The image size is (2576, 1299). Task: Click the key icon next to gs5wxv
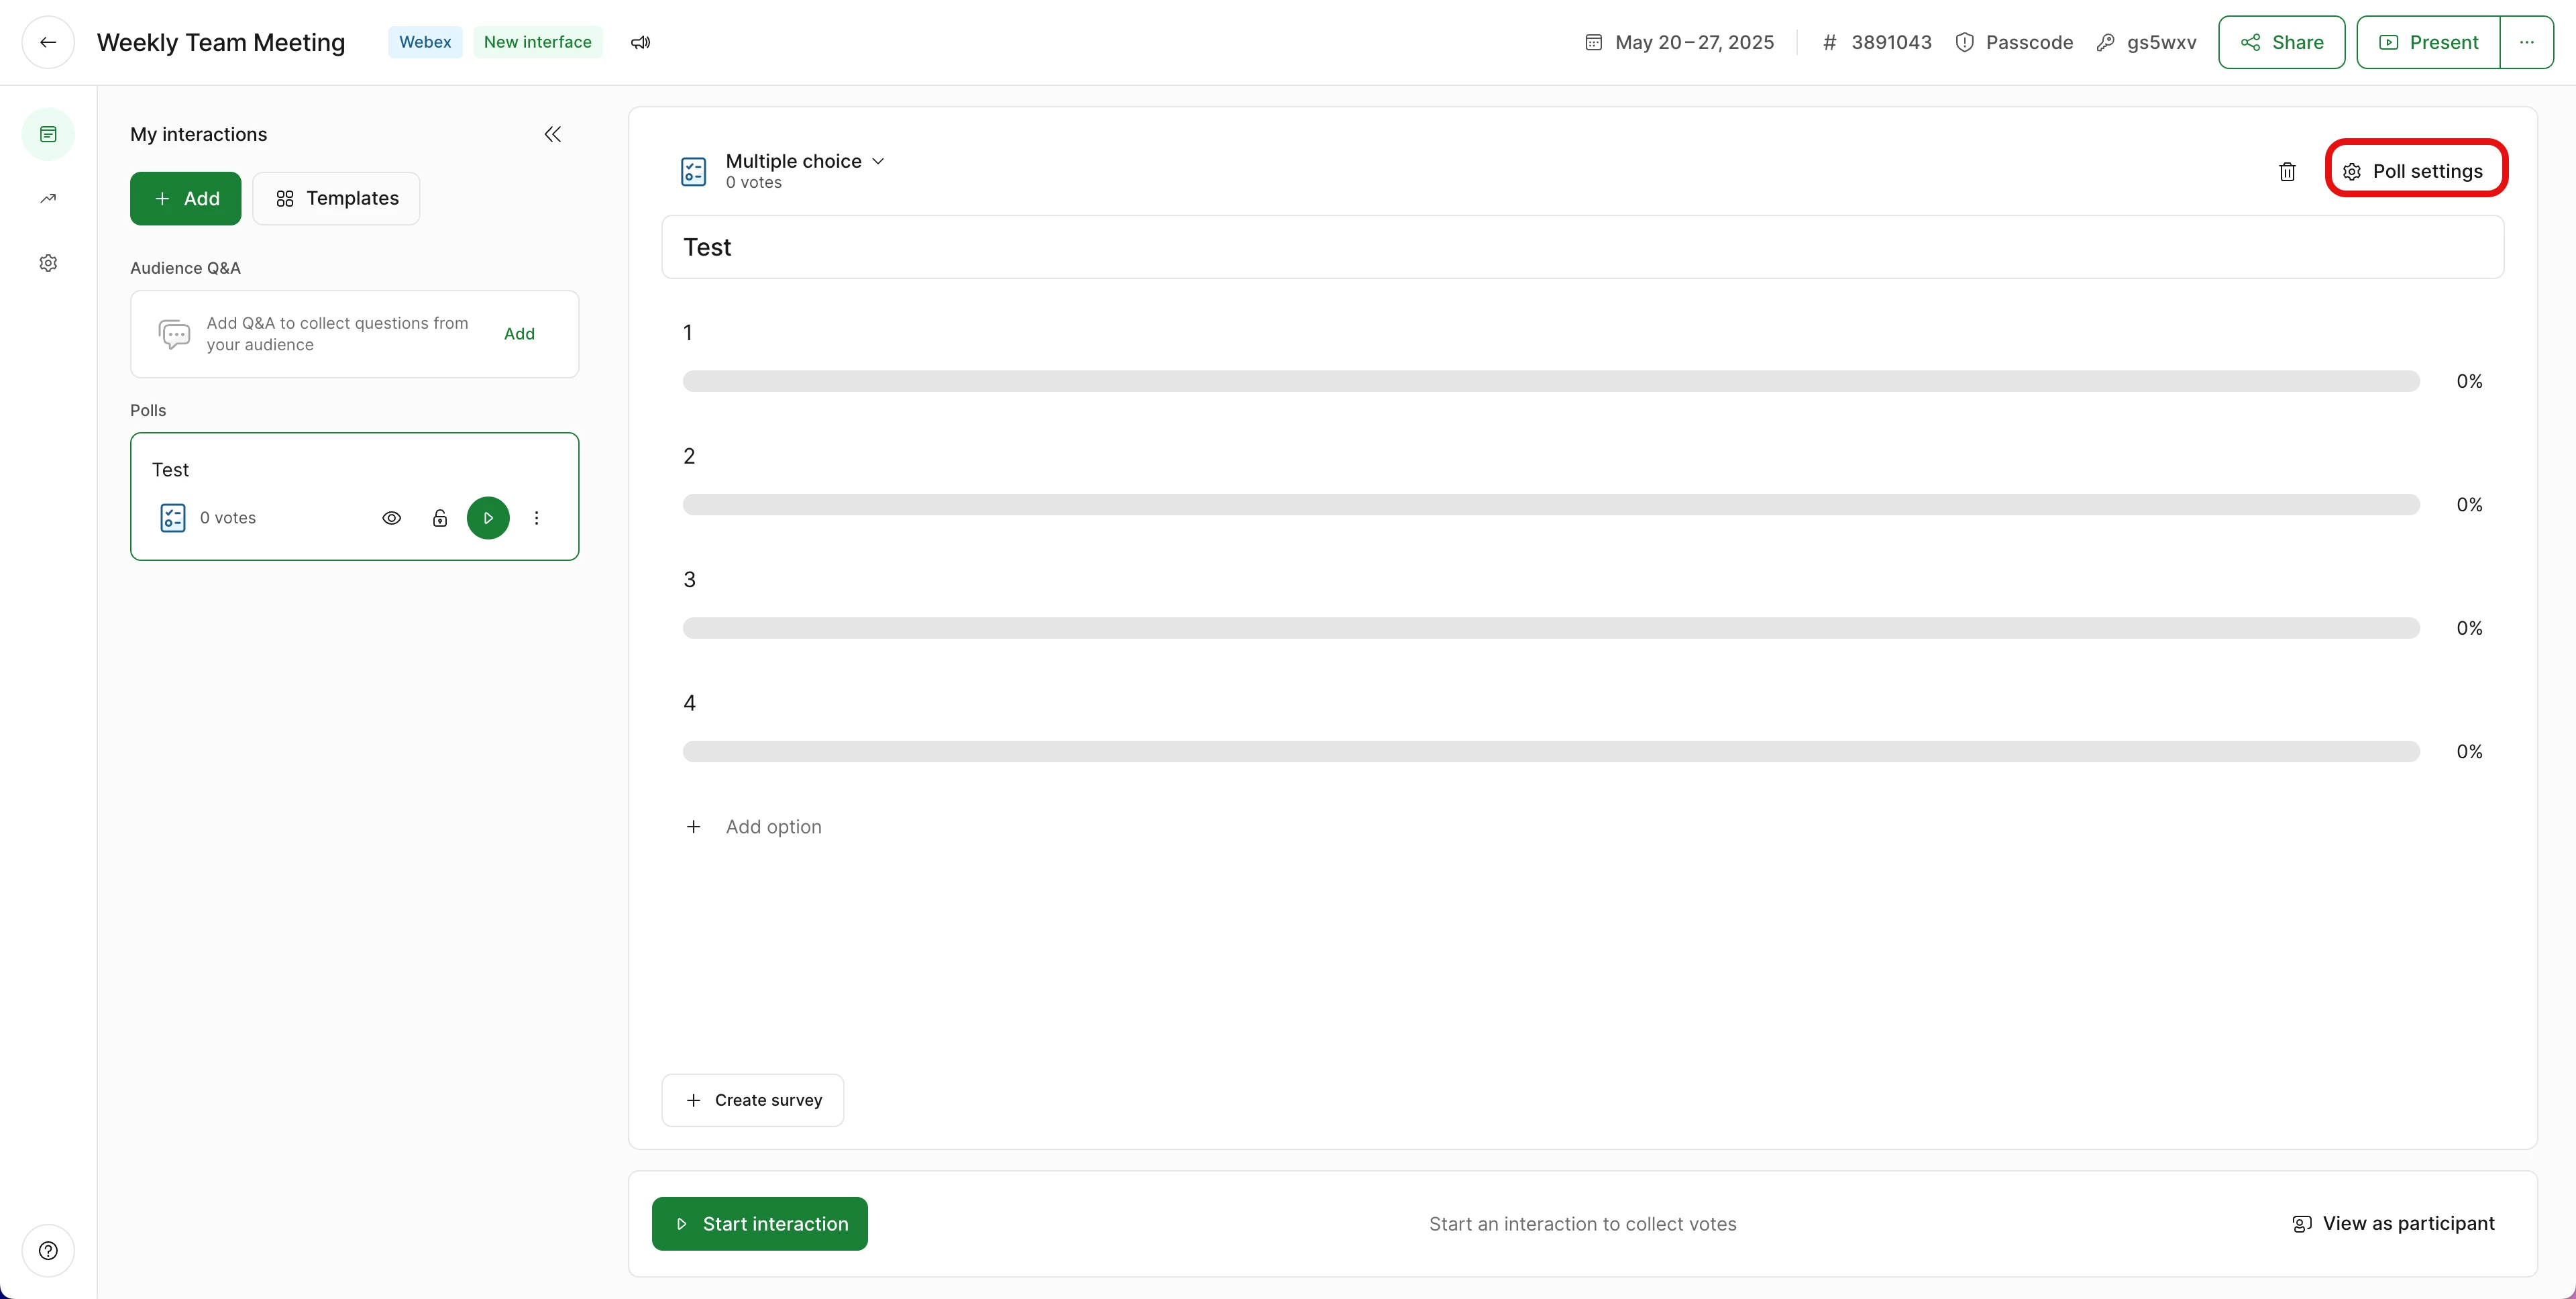coord(2105,42)
